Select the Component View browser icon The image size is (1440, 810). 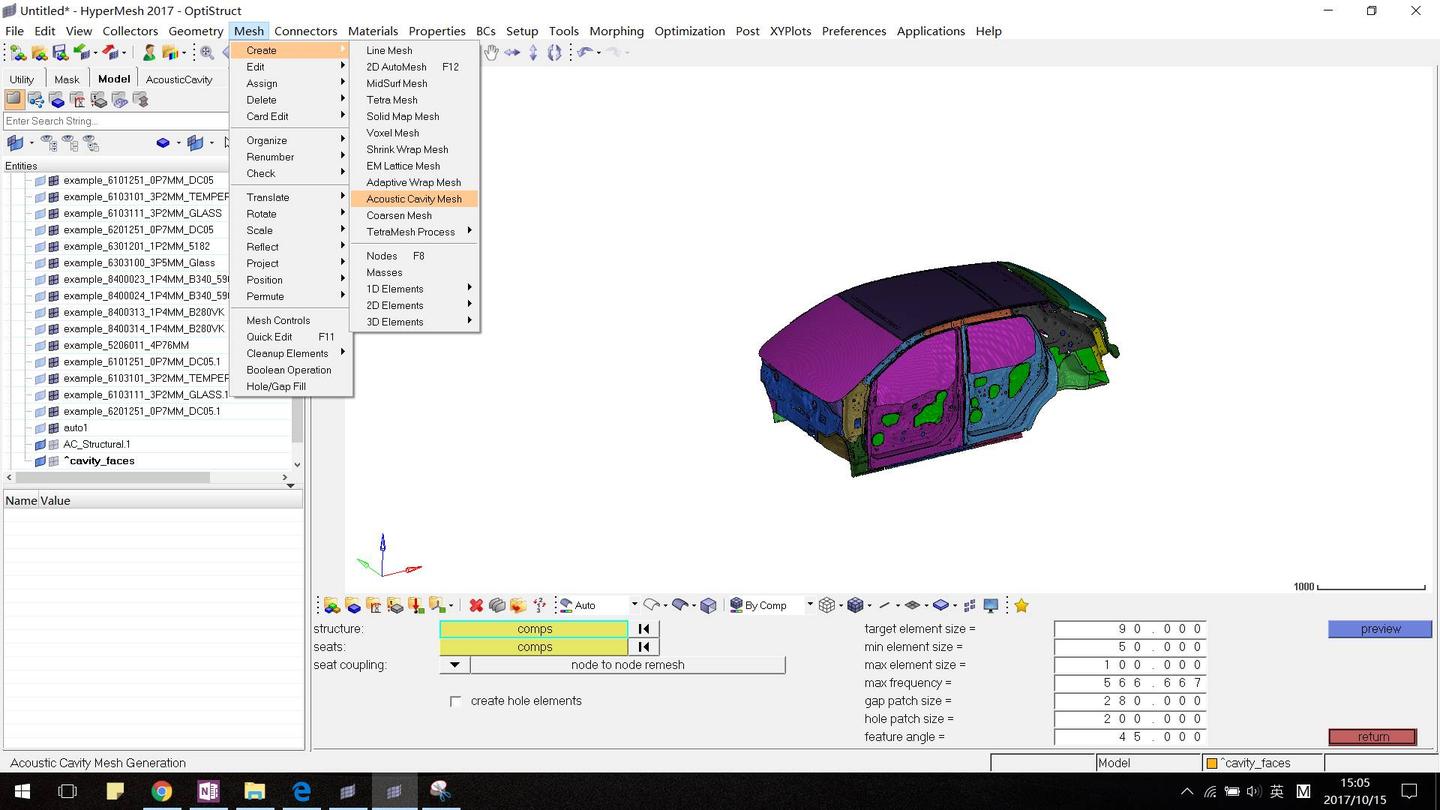tap(57, 100)
